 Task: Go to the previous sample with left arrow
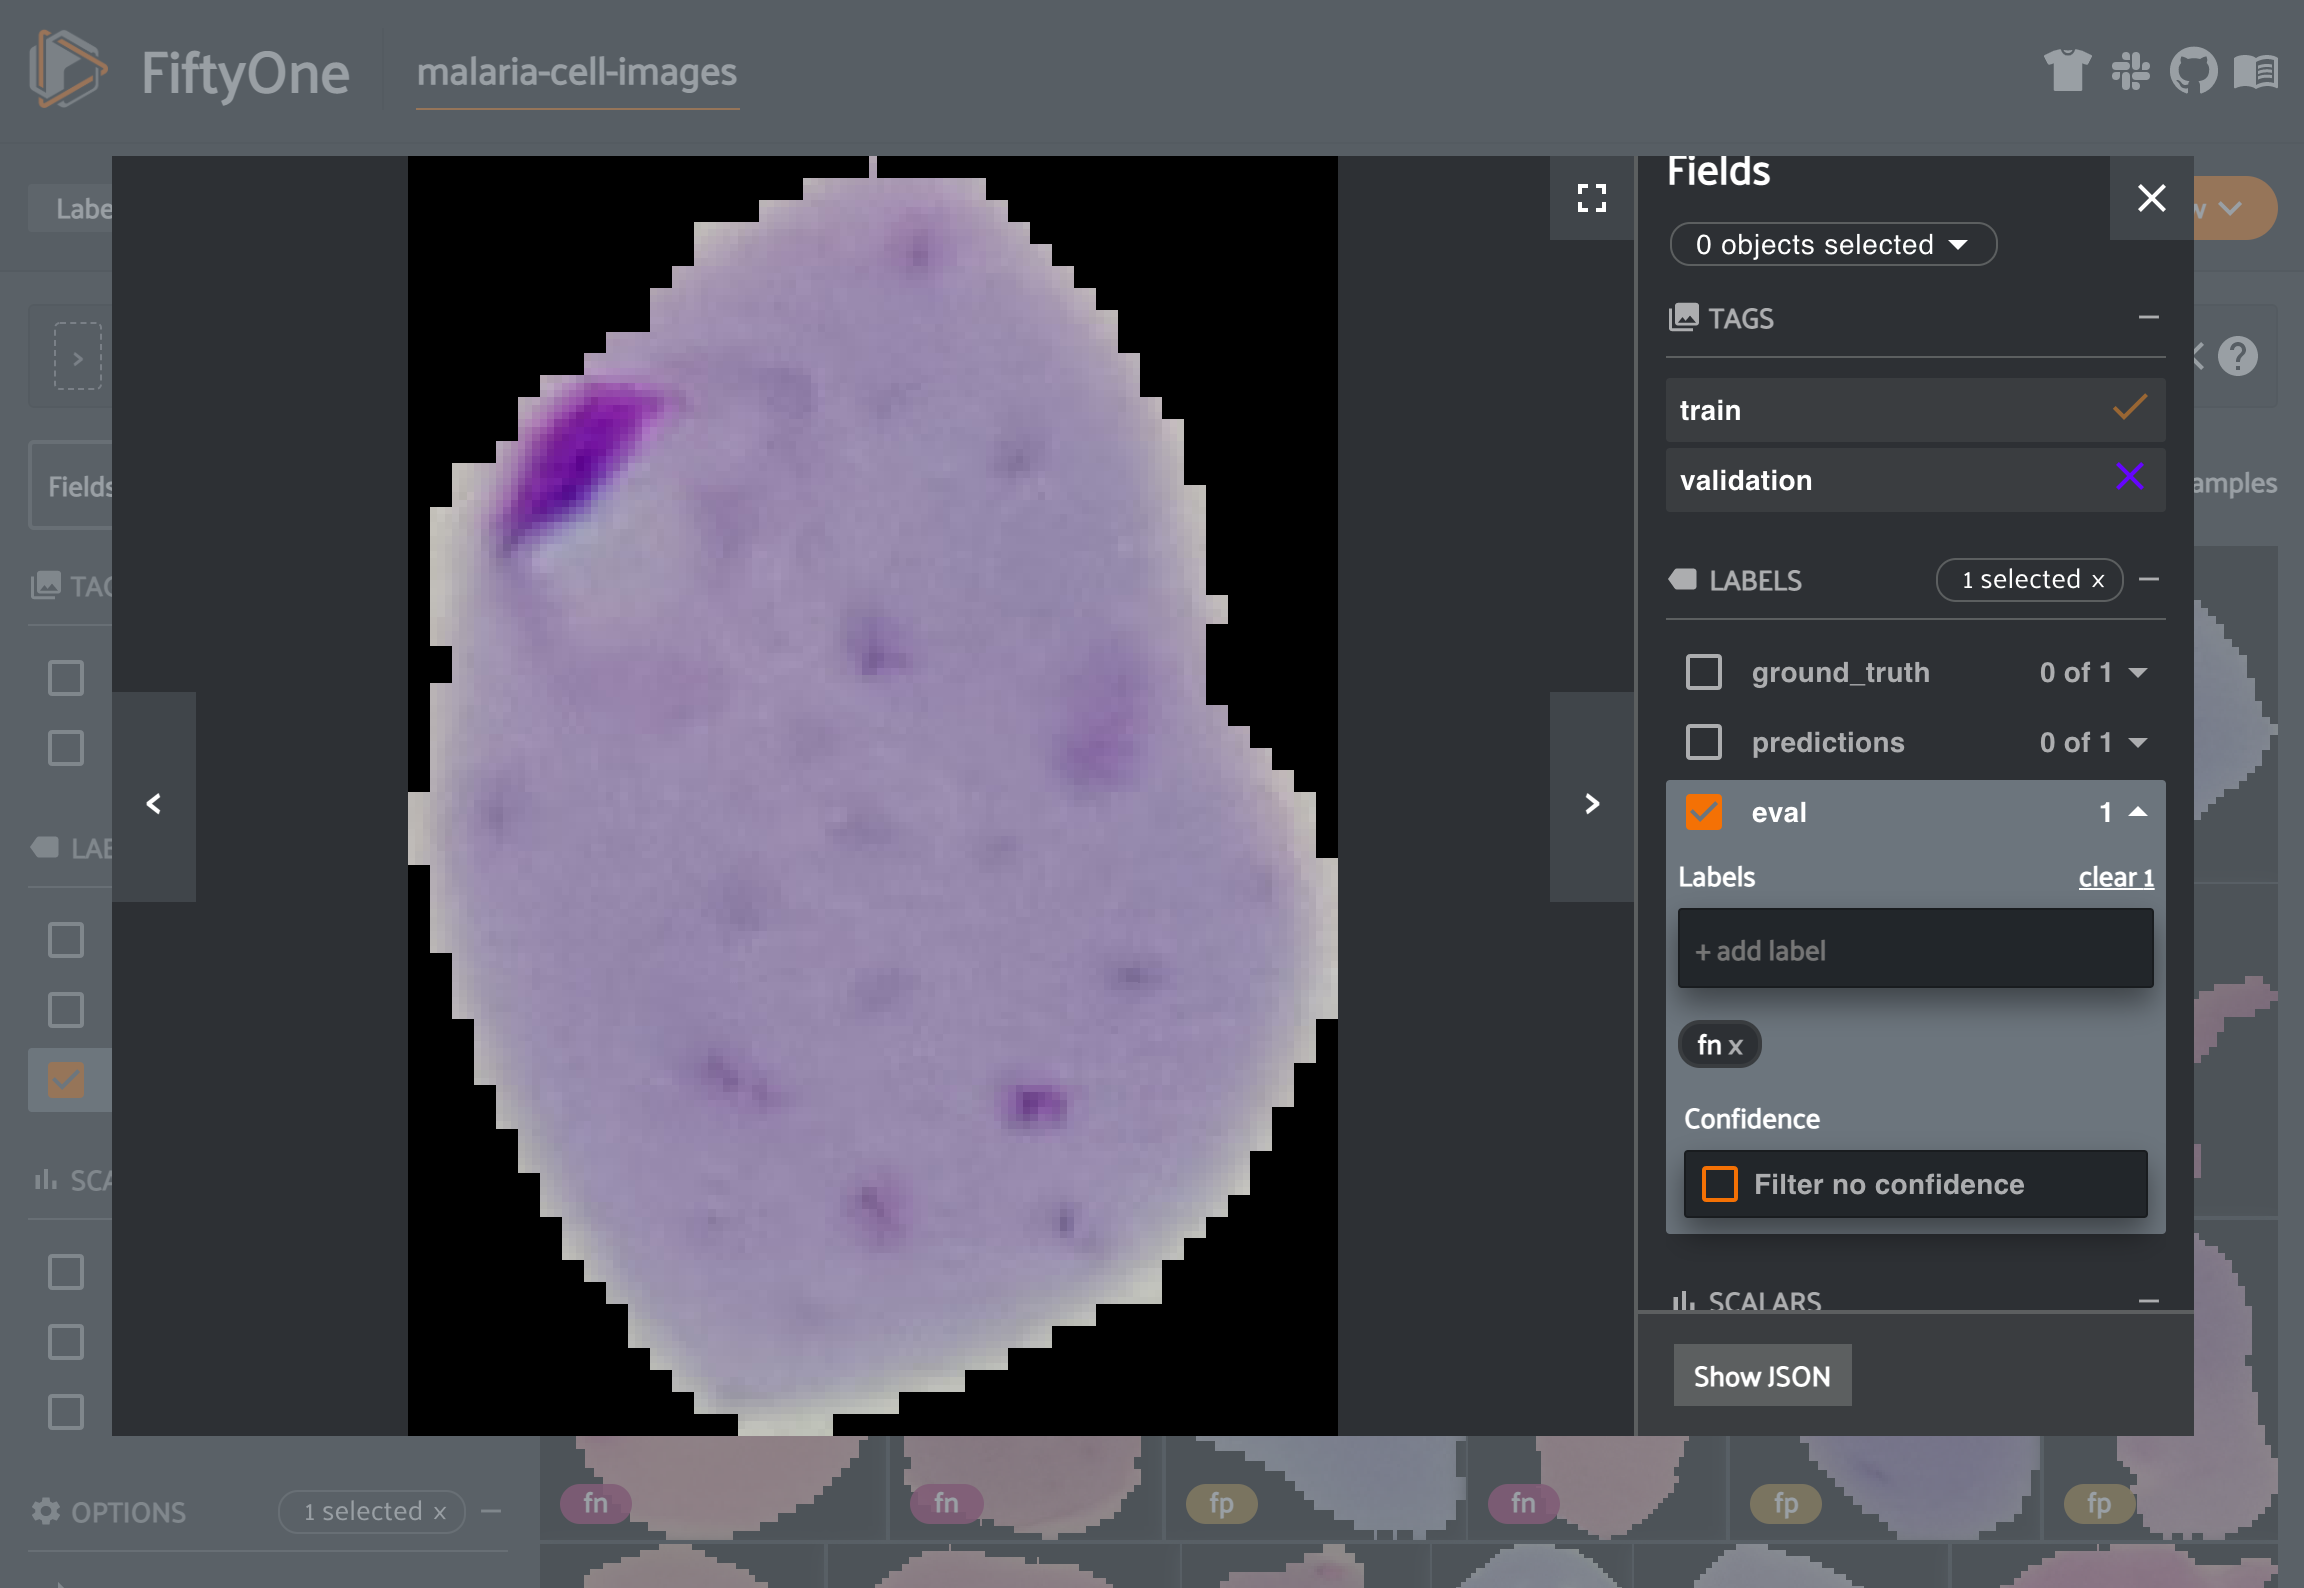coord(155,803)
